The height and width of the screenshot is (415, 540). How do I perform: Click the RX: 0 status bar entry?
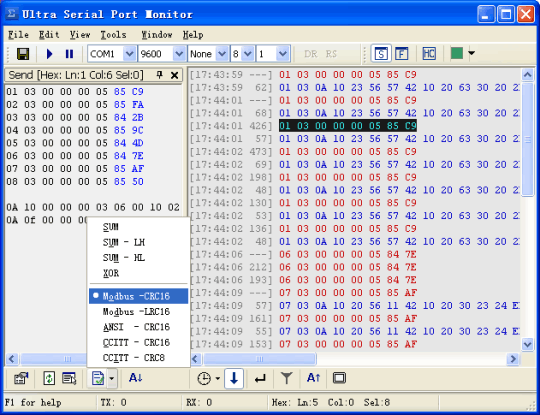[x=199, y=403]
